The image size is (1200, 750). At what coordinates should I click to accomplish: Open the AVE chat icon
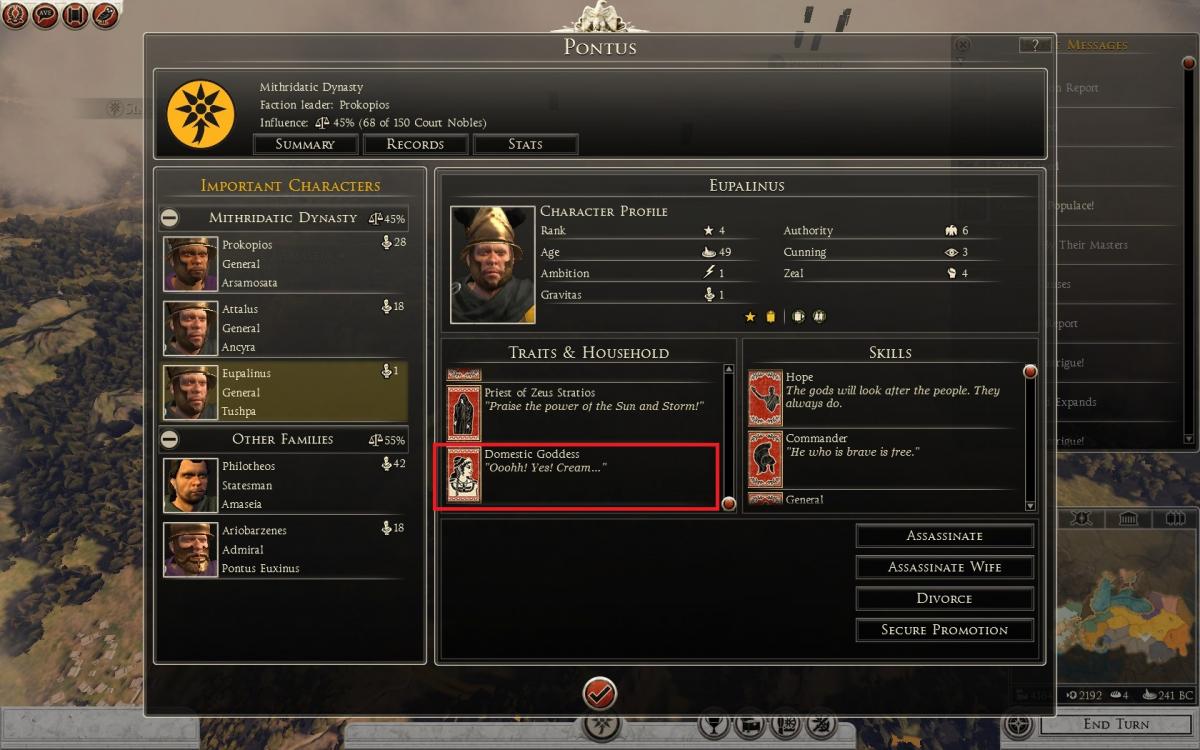[x=45, y=15]
